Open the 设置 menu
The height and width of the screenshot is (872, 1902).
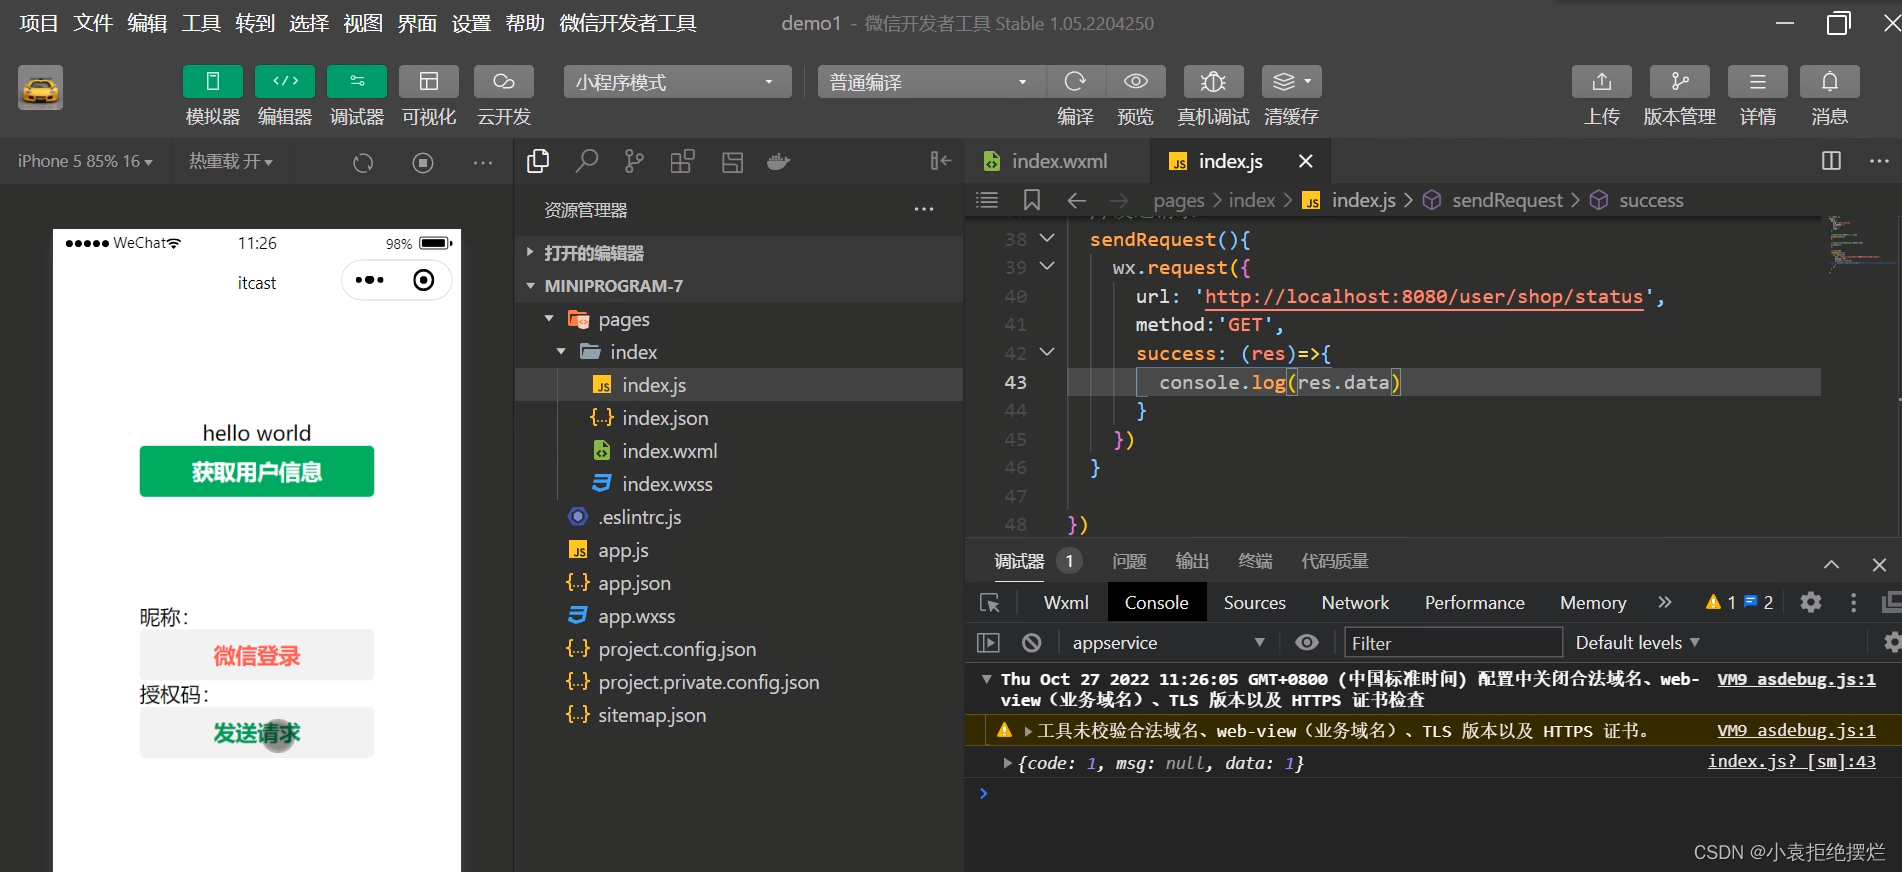tap(471, 23)
